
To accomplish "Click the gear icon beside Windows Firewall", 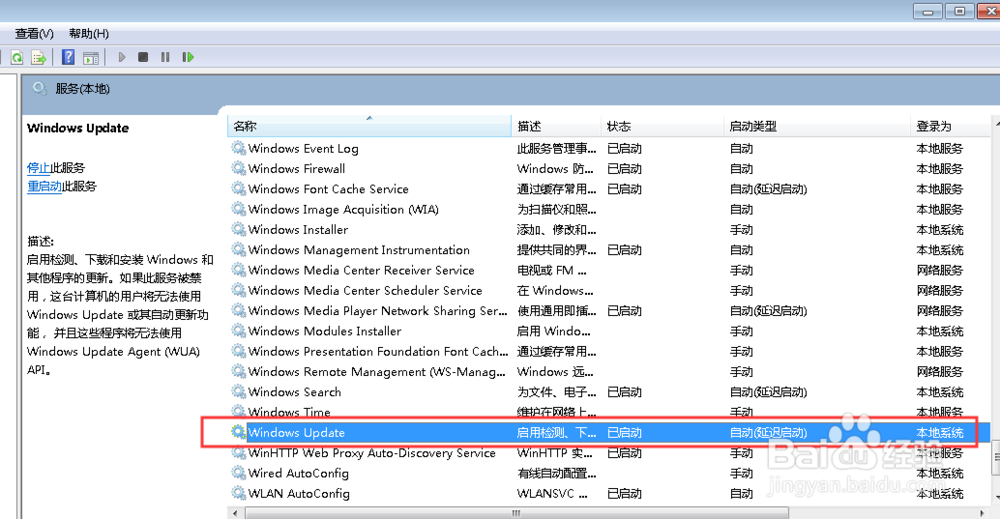I will tap(239, 168).
